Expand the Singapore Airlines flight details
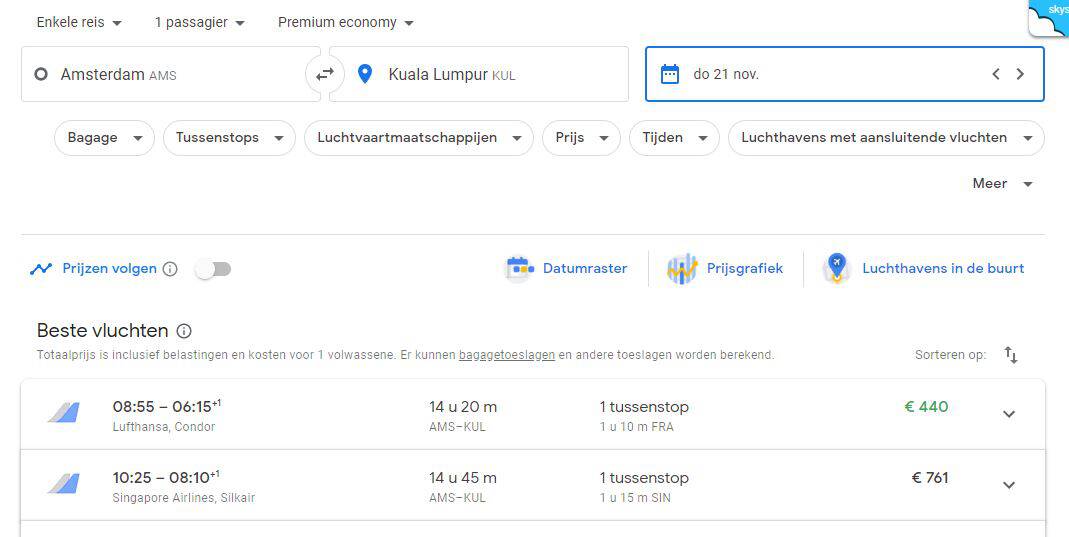1069x537 pixels. point(1009,485)
